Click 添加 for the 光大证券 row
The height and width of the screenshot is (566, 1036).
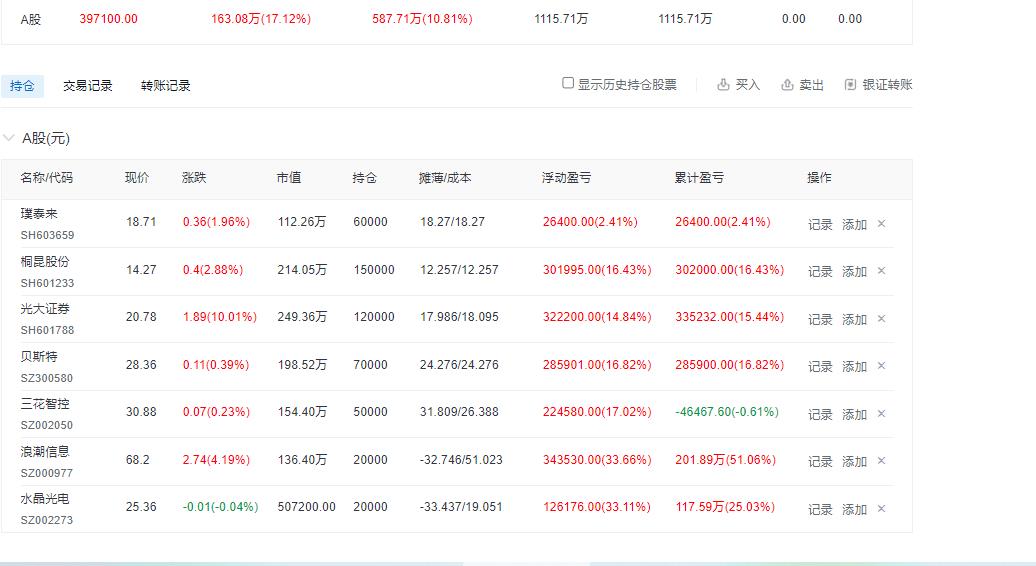pos(854,320)
